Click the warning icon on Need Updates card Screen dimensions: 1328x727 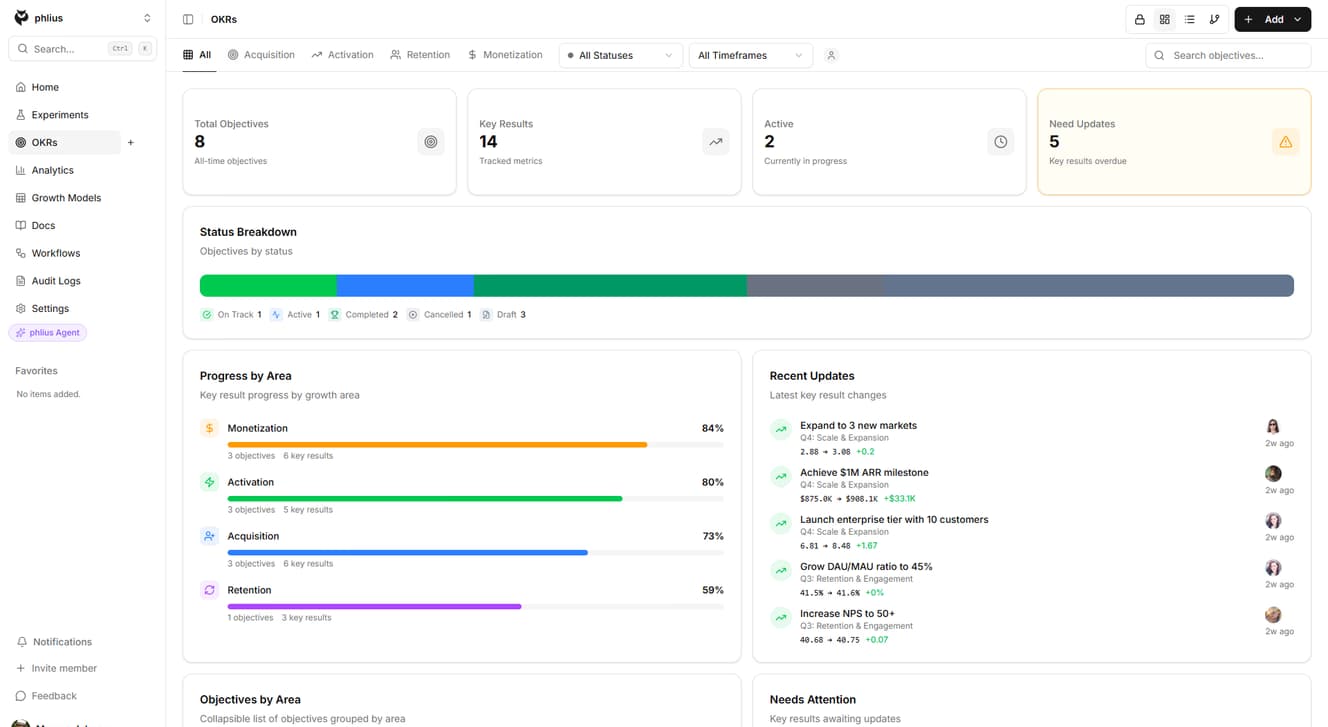[1286, 141]
